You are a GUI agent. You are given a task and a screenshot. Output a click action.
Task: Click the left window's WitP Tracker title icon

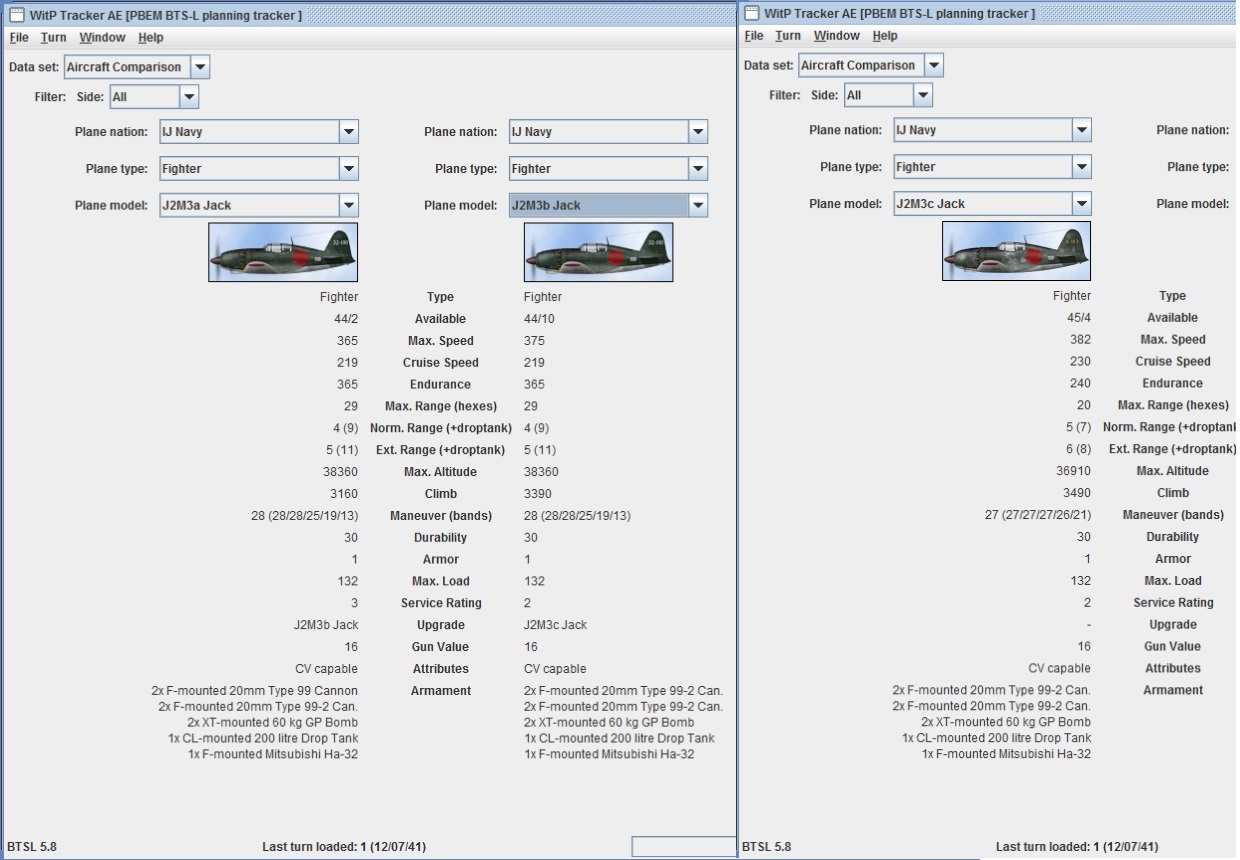tap(16, 15)
